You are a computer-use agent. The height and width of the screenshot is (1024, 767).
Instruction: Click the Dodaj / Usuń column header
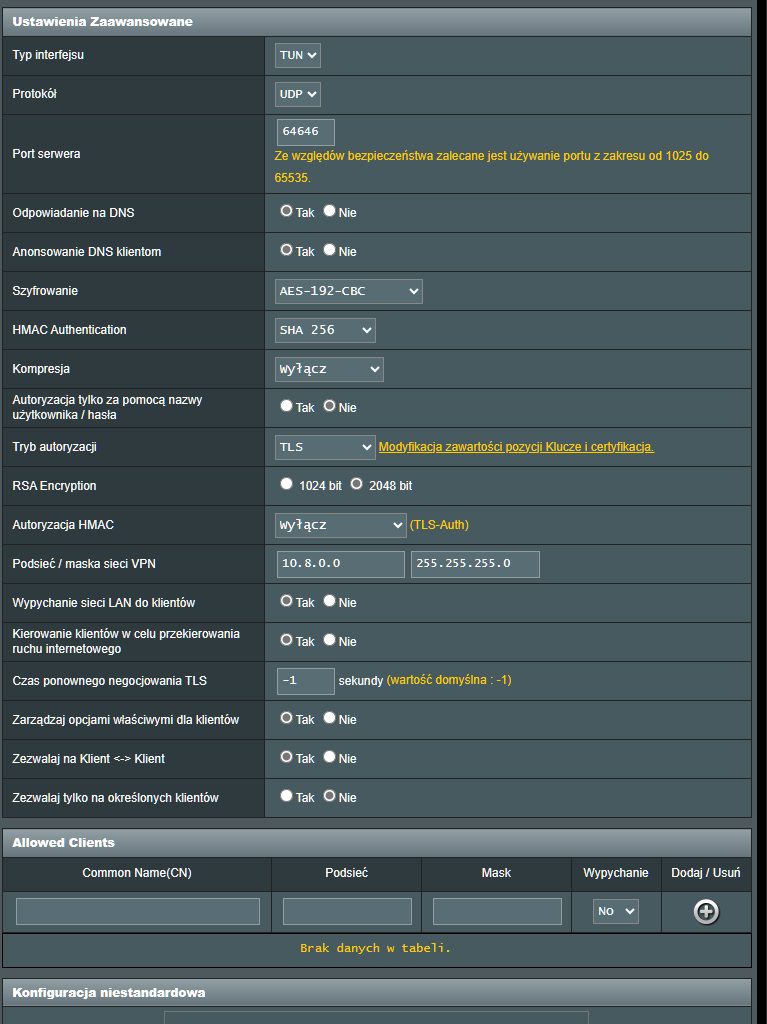click(x=706, y=873)
